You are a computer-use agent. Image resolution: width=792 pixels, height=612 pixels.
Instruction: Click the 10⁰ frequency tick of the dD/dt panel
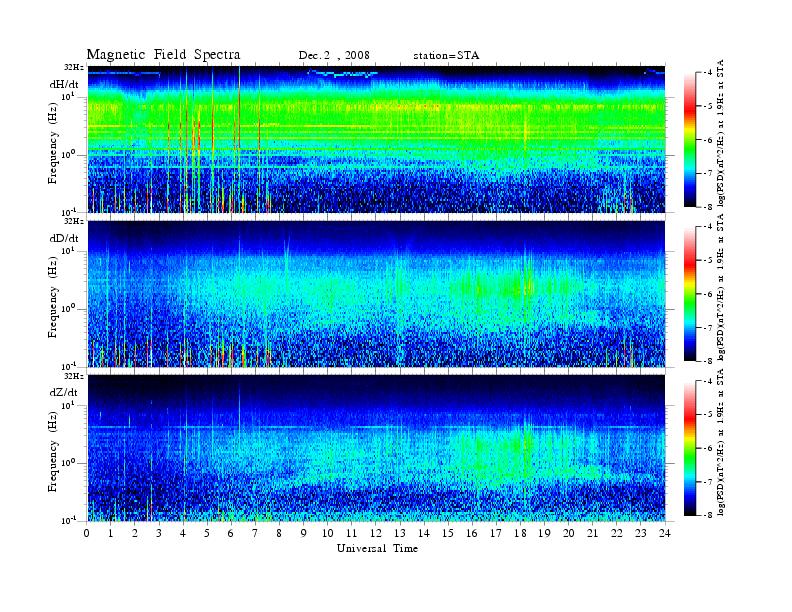[x=69, y=309]
